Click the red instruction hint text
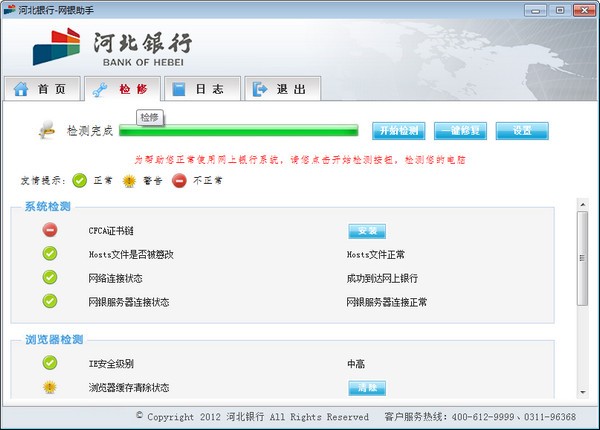 (300, 160)
